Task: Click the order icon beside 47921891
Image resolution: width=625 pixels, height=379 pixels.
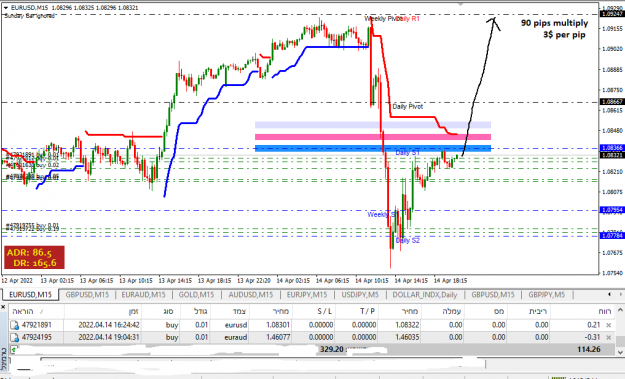Action: (14, 325)
